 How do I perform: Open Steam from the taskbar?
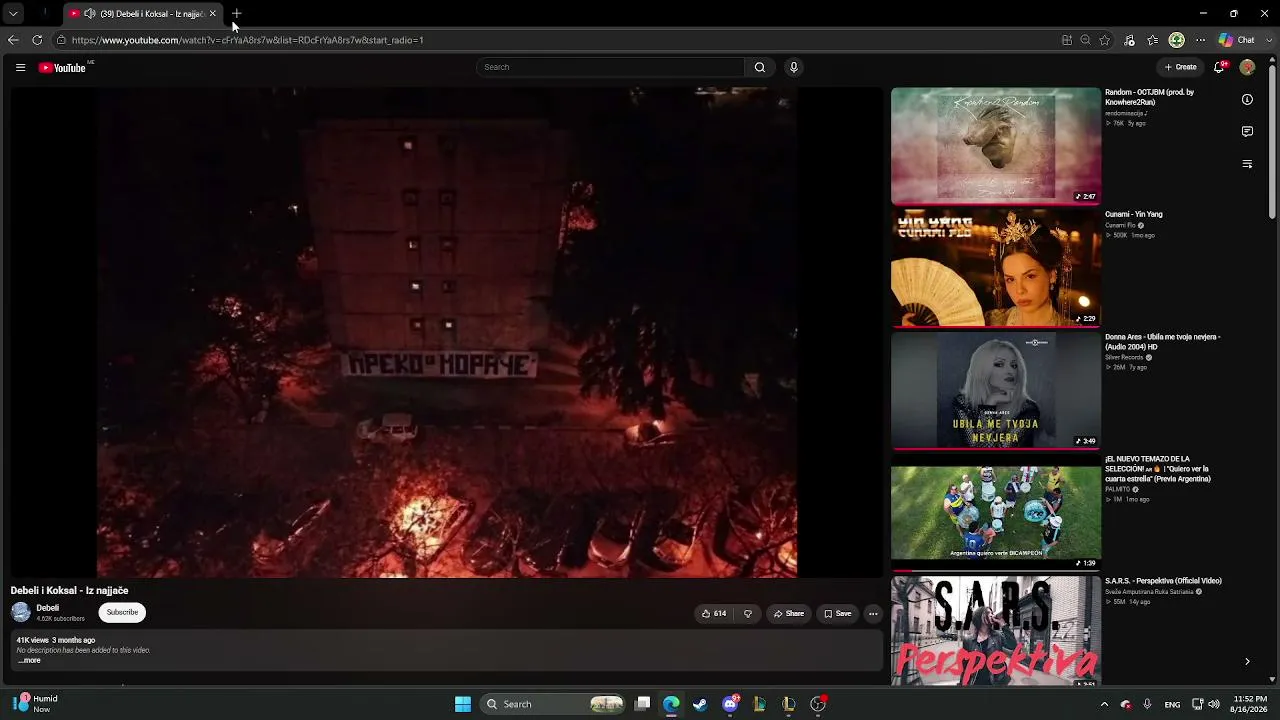(x=700, y=704)
